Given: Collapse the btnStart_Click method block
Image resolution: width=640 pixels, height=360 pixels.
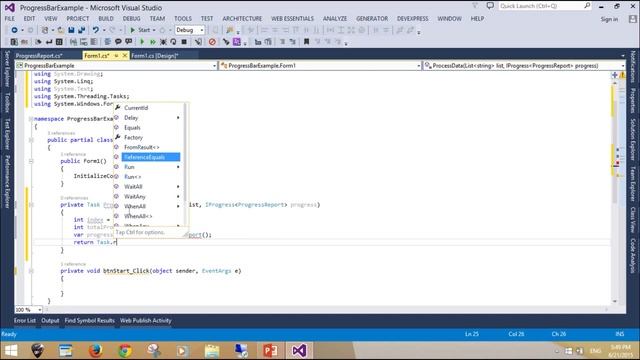Looking at the screenshot, I should pyautogui.click(x=31, y=271).
